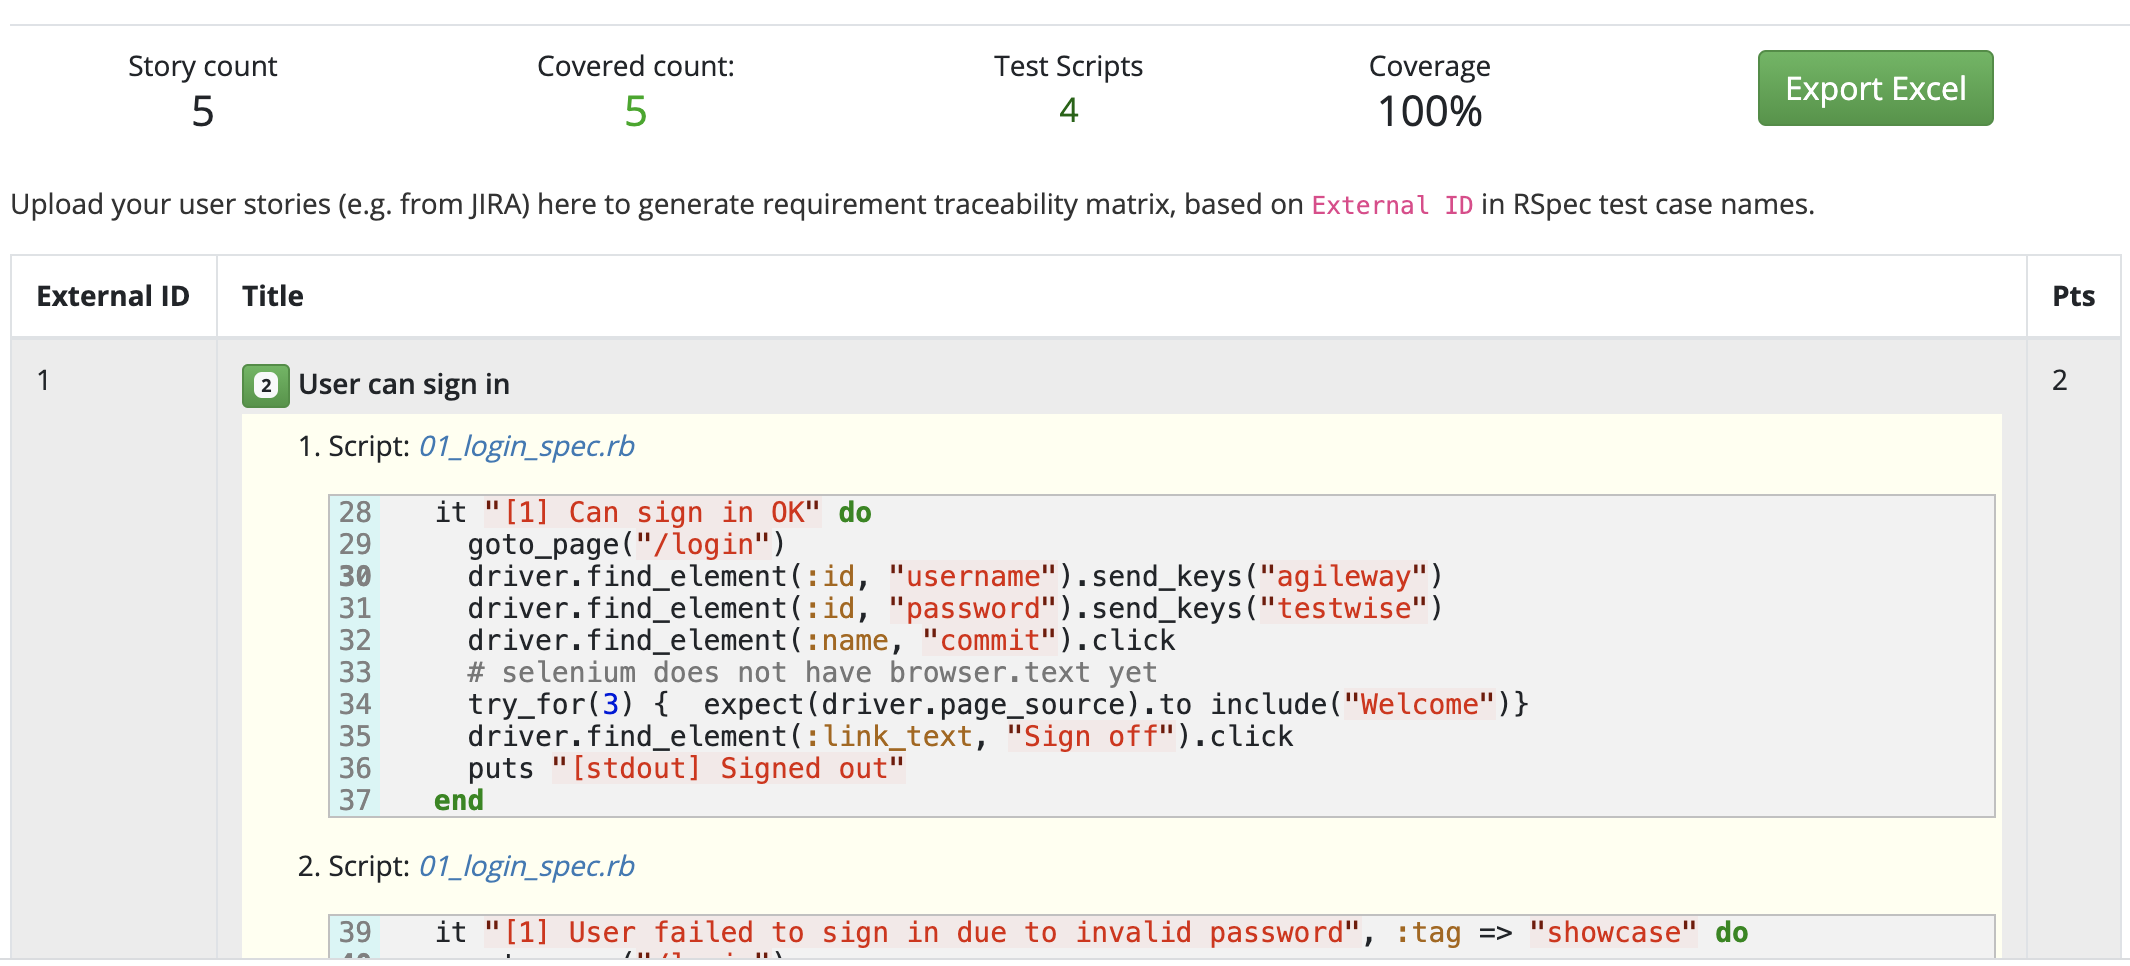Click the Story count label
Viewport: 2130px width, 966px height.
coord(203,66)
